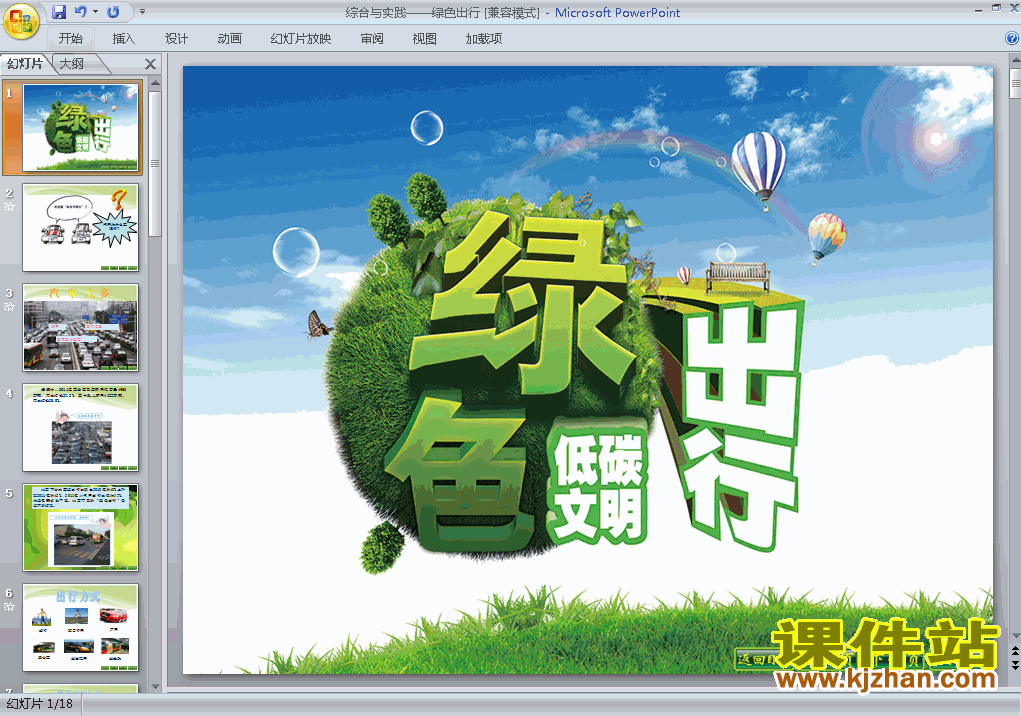1021x716 pixels.
Task: Click the 绿 character on the slide
Action: click(523, 303)
